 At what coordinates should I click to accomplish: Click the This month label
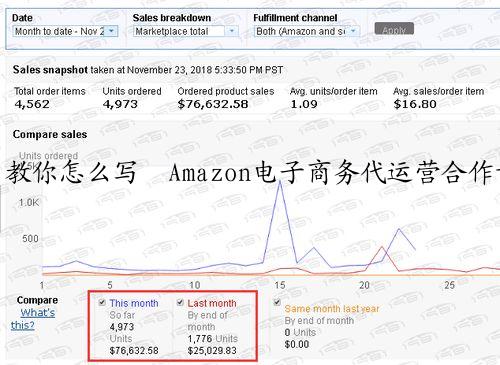pyautogui.click(x=134, y=303)
